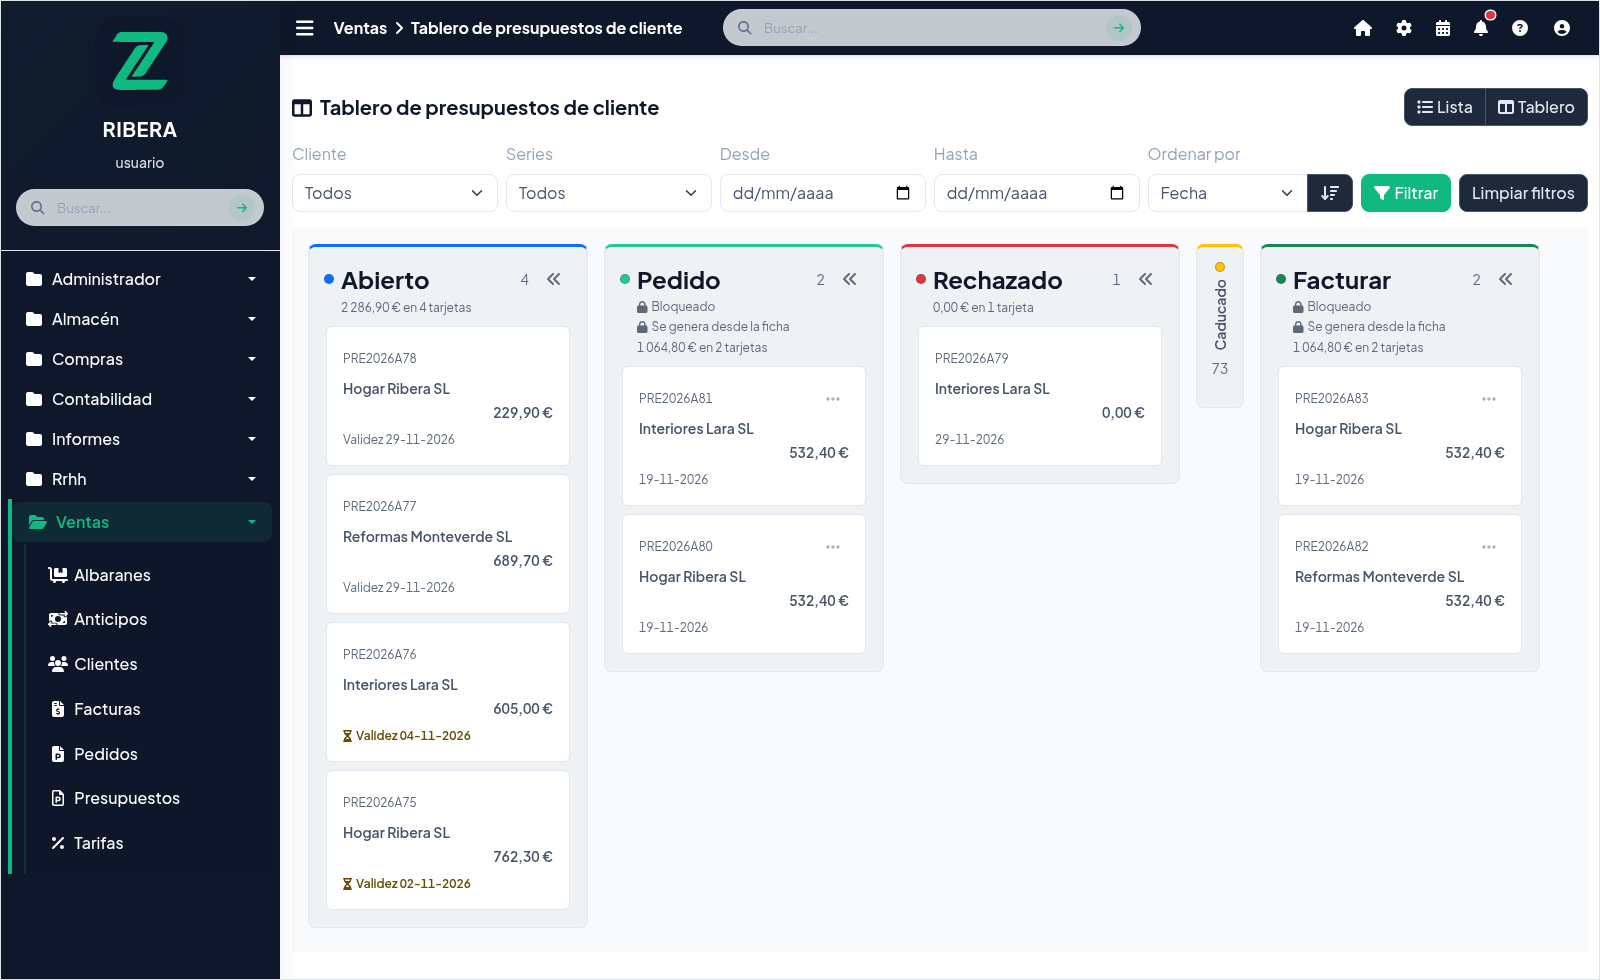1600x980 pixels.
Task: Pick the Hasta date field
Action: (x=1037, y=193)
